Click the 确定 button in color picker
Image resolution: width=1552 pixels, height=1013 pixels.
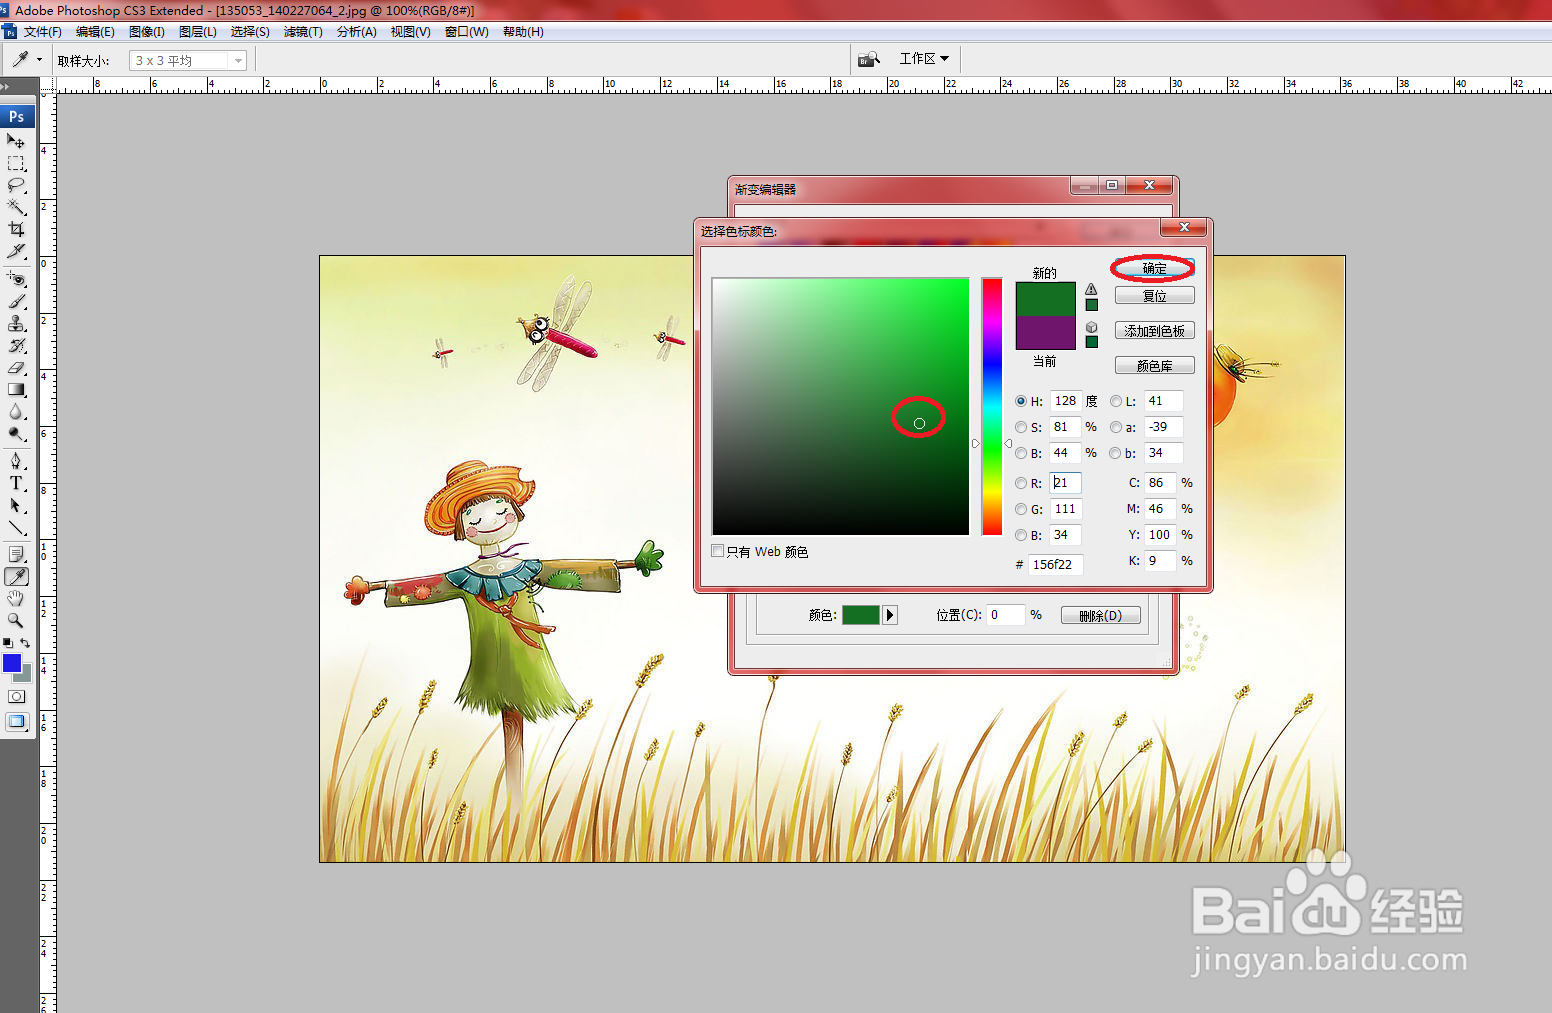1154,268
